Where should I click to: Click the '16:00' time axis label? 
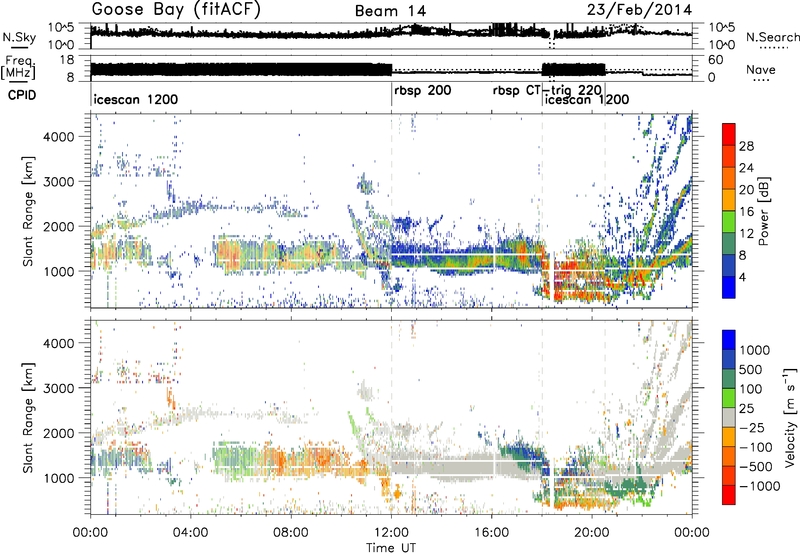tap(491, 533)
